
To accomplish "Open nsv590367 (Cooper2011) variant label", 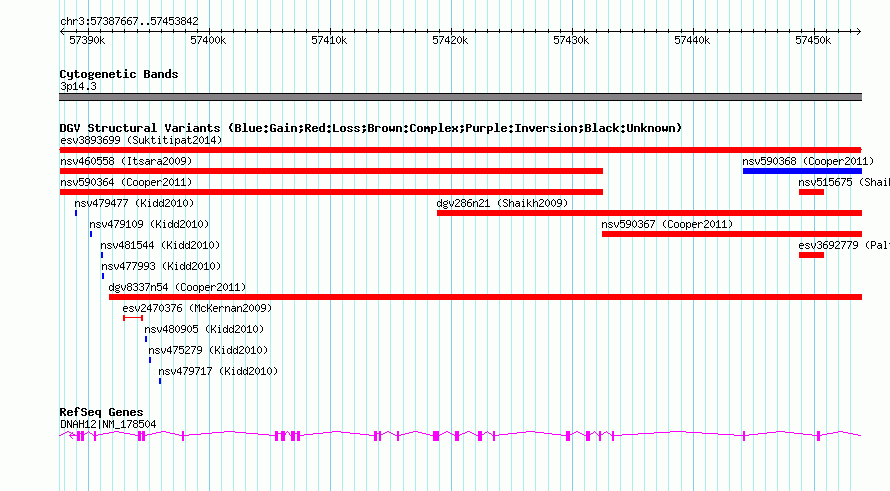I will 667,224.
